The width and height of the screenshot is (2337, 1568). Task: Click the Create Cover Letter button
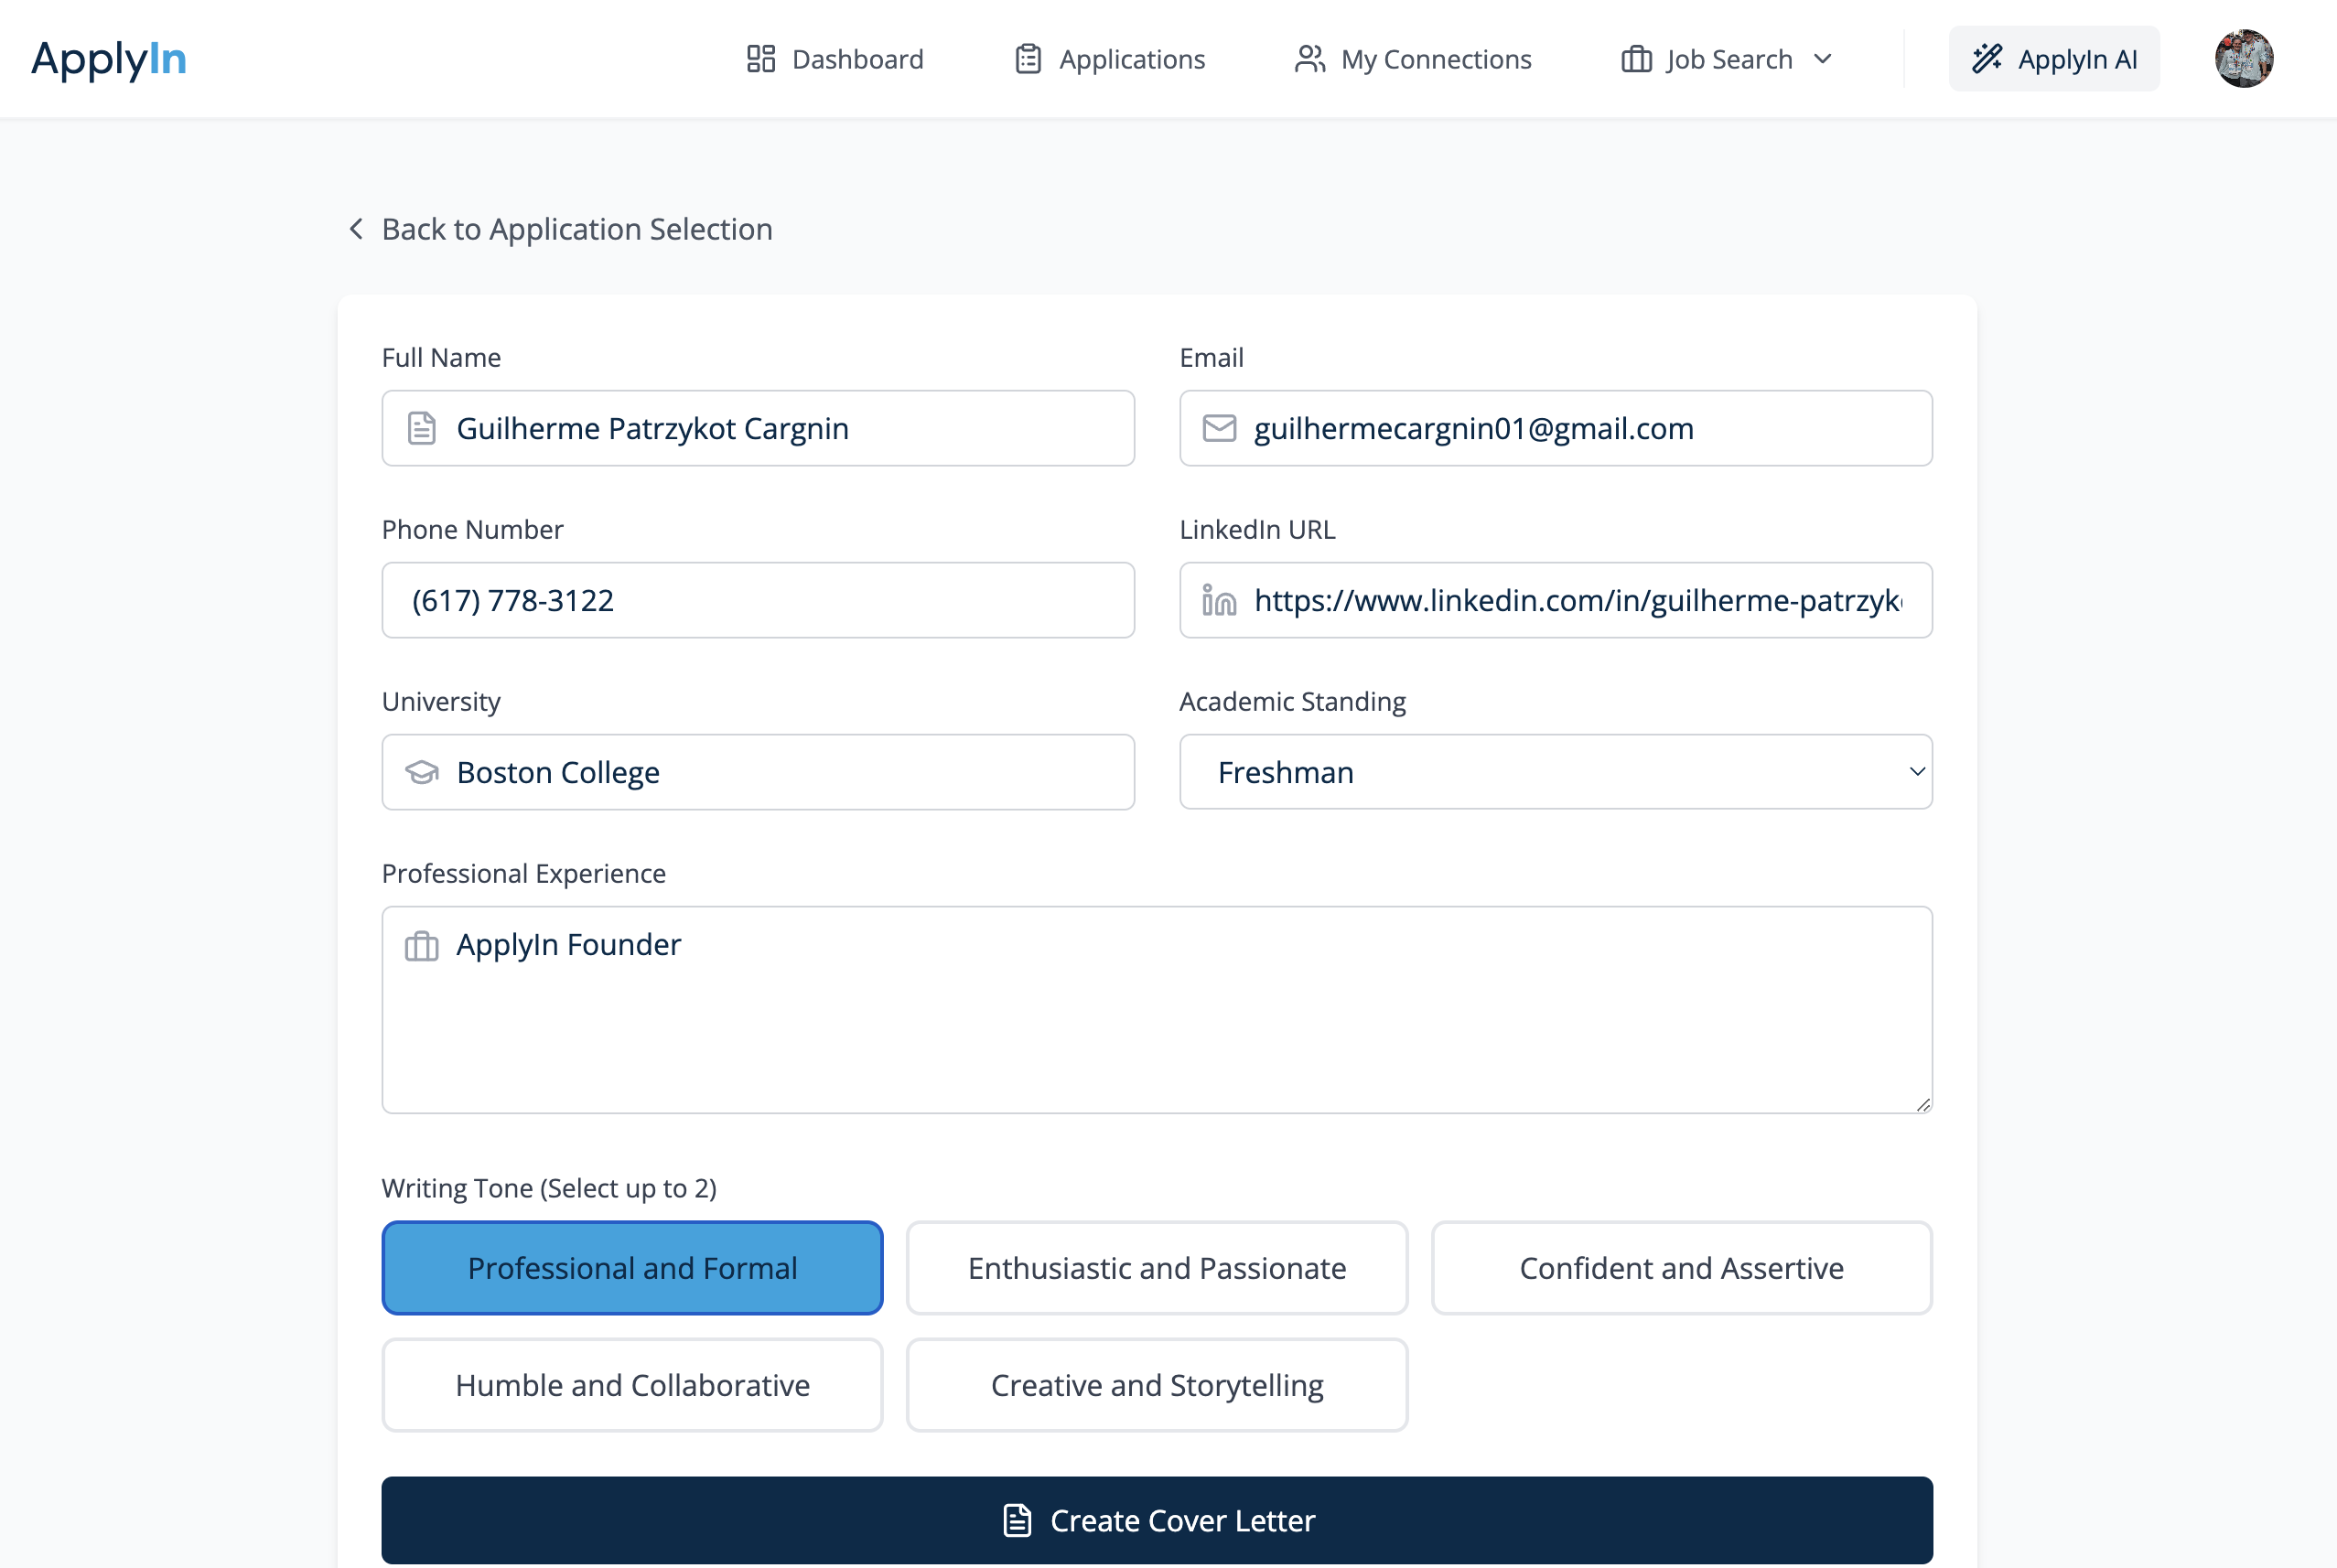coord(1157,1520)
